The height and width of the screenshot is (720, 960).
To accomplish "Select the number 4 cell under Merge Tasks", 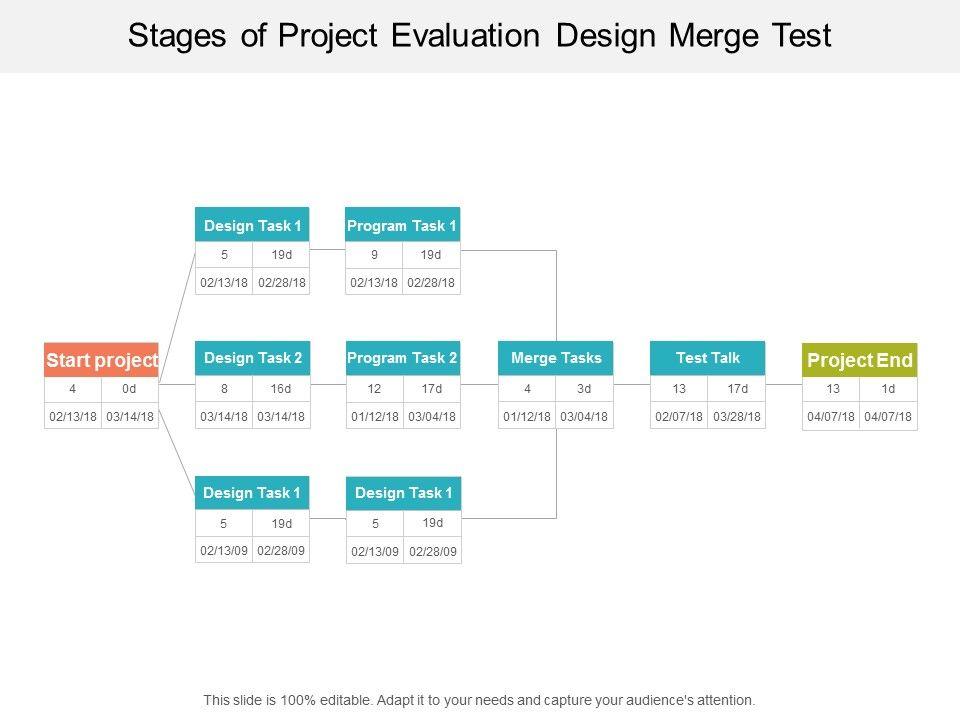I will [x=527, y=390].
